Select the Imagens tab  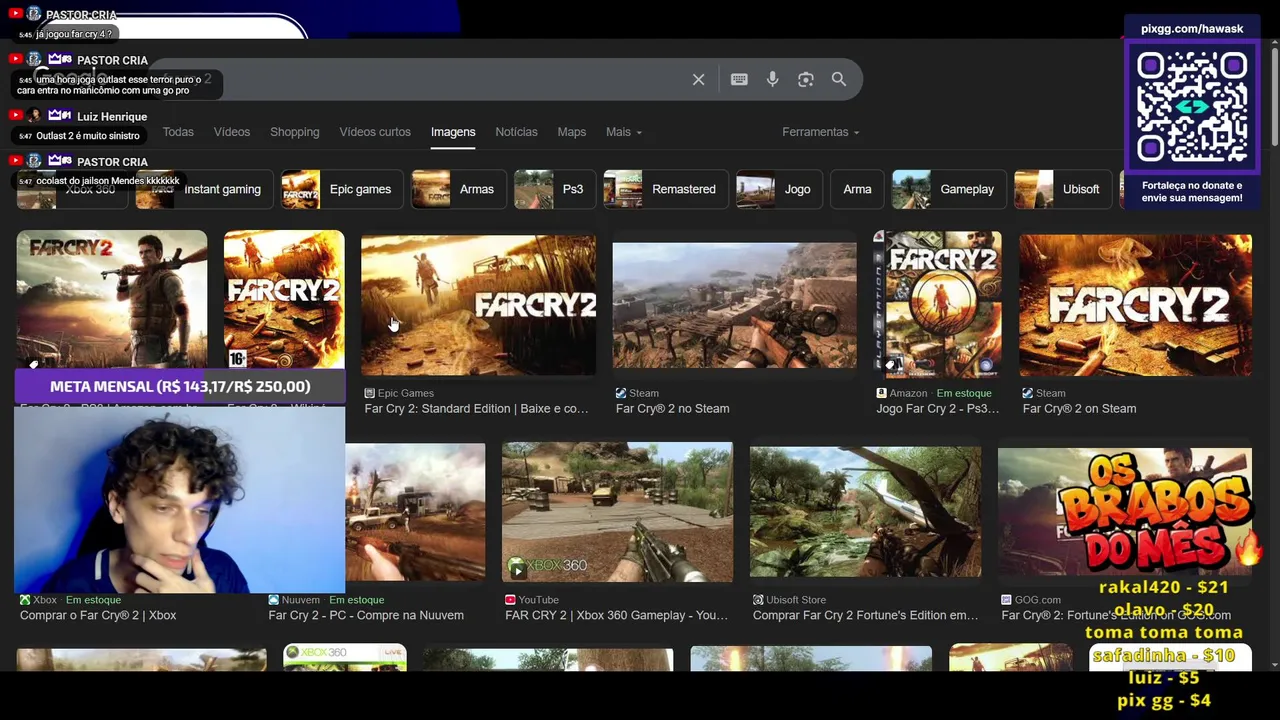coord(453,132)
